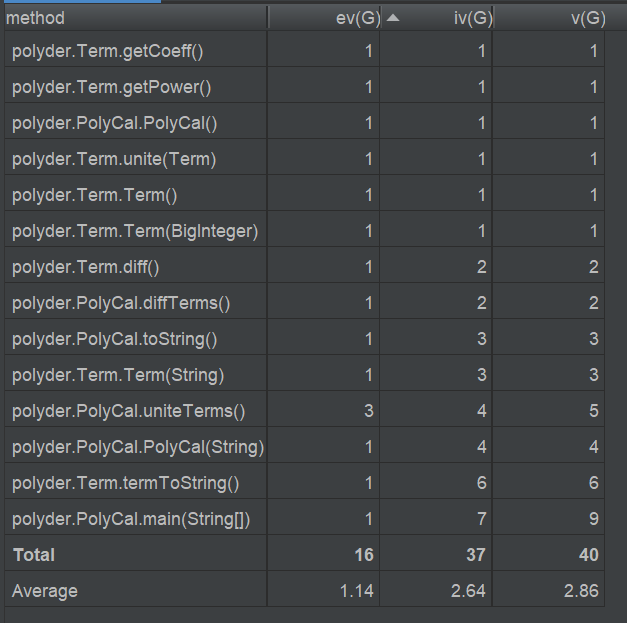
Task: Click the v(G) value 5 for uniteTerms()
Action: coord(594,411)
